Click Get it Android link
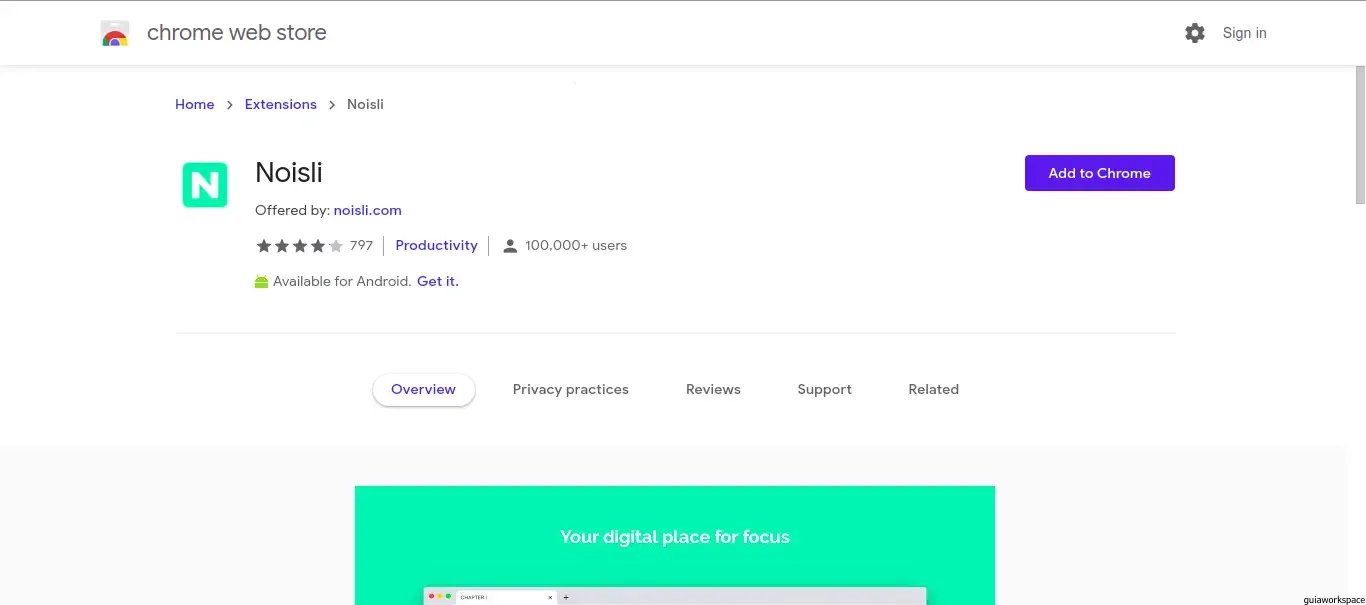1366x605 pixels. click(438, 281)
